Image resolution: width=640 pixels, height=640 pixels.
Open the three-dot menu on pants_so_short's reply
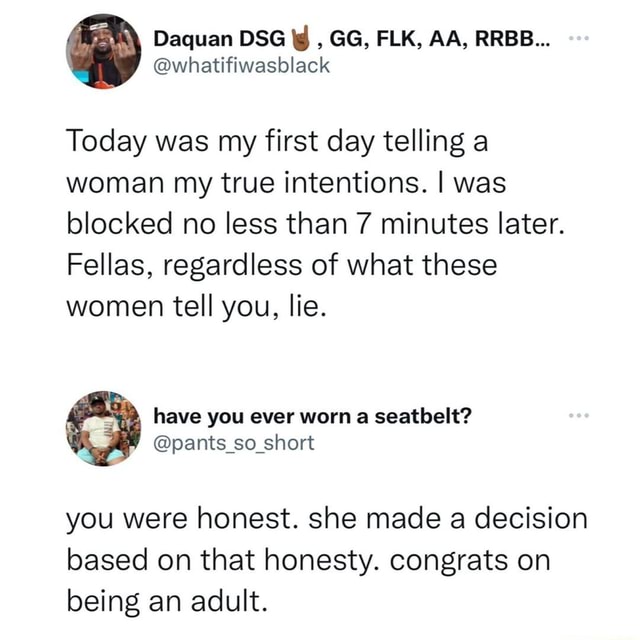coord(579,416)
